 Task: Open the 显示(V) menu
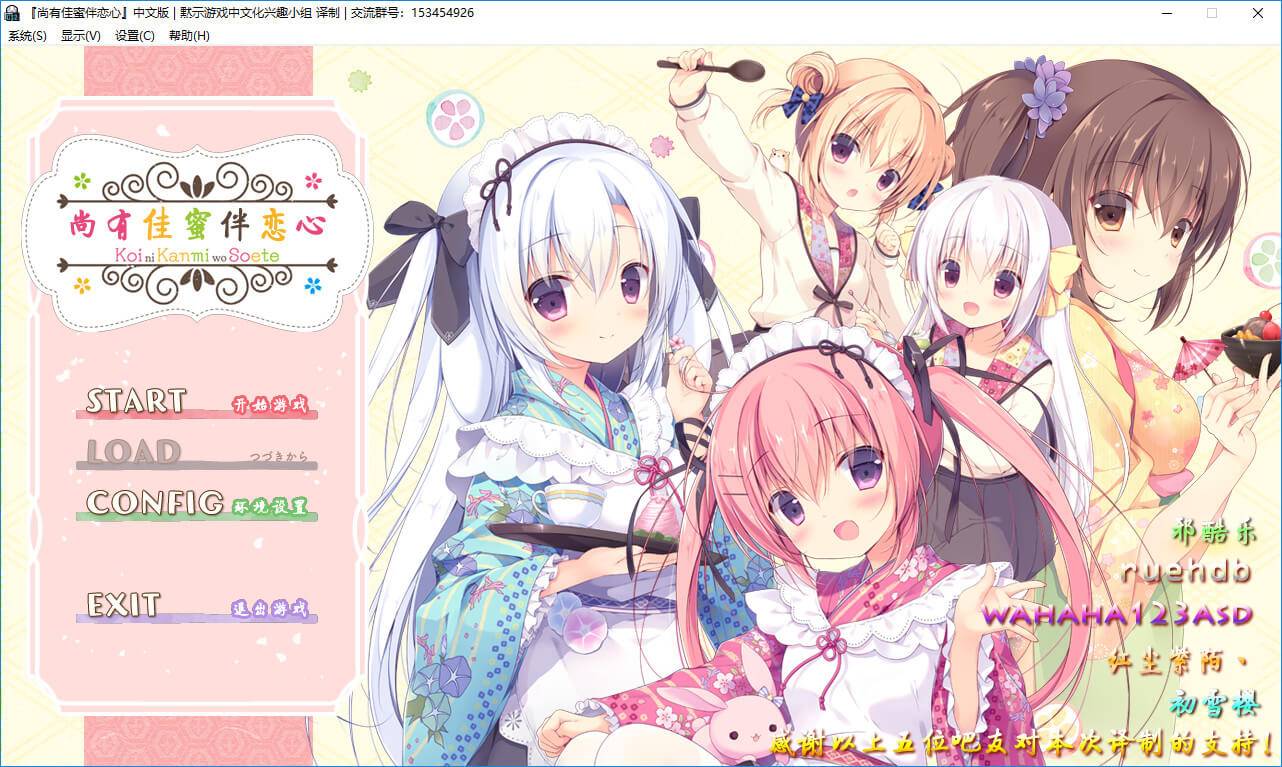click(80, 36)
